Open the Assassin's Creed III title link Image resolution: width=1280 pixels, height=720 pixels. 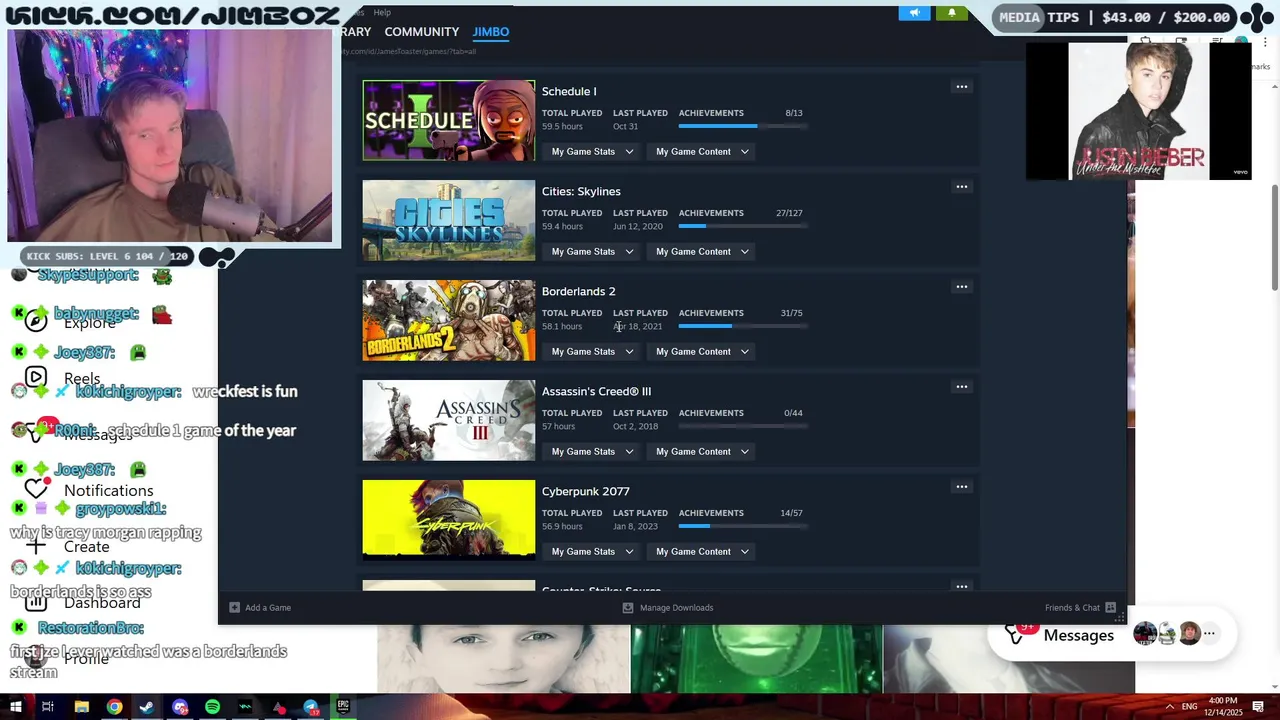tap(596, 391)
